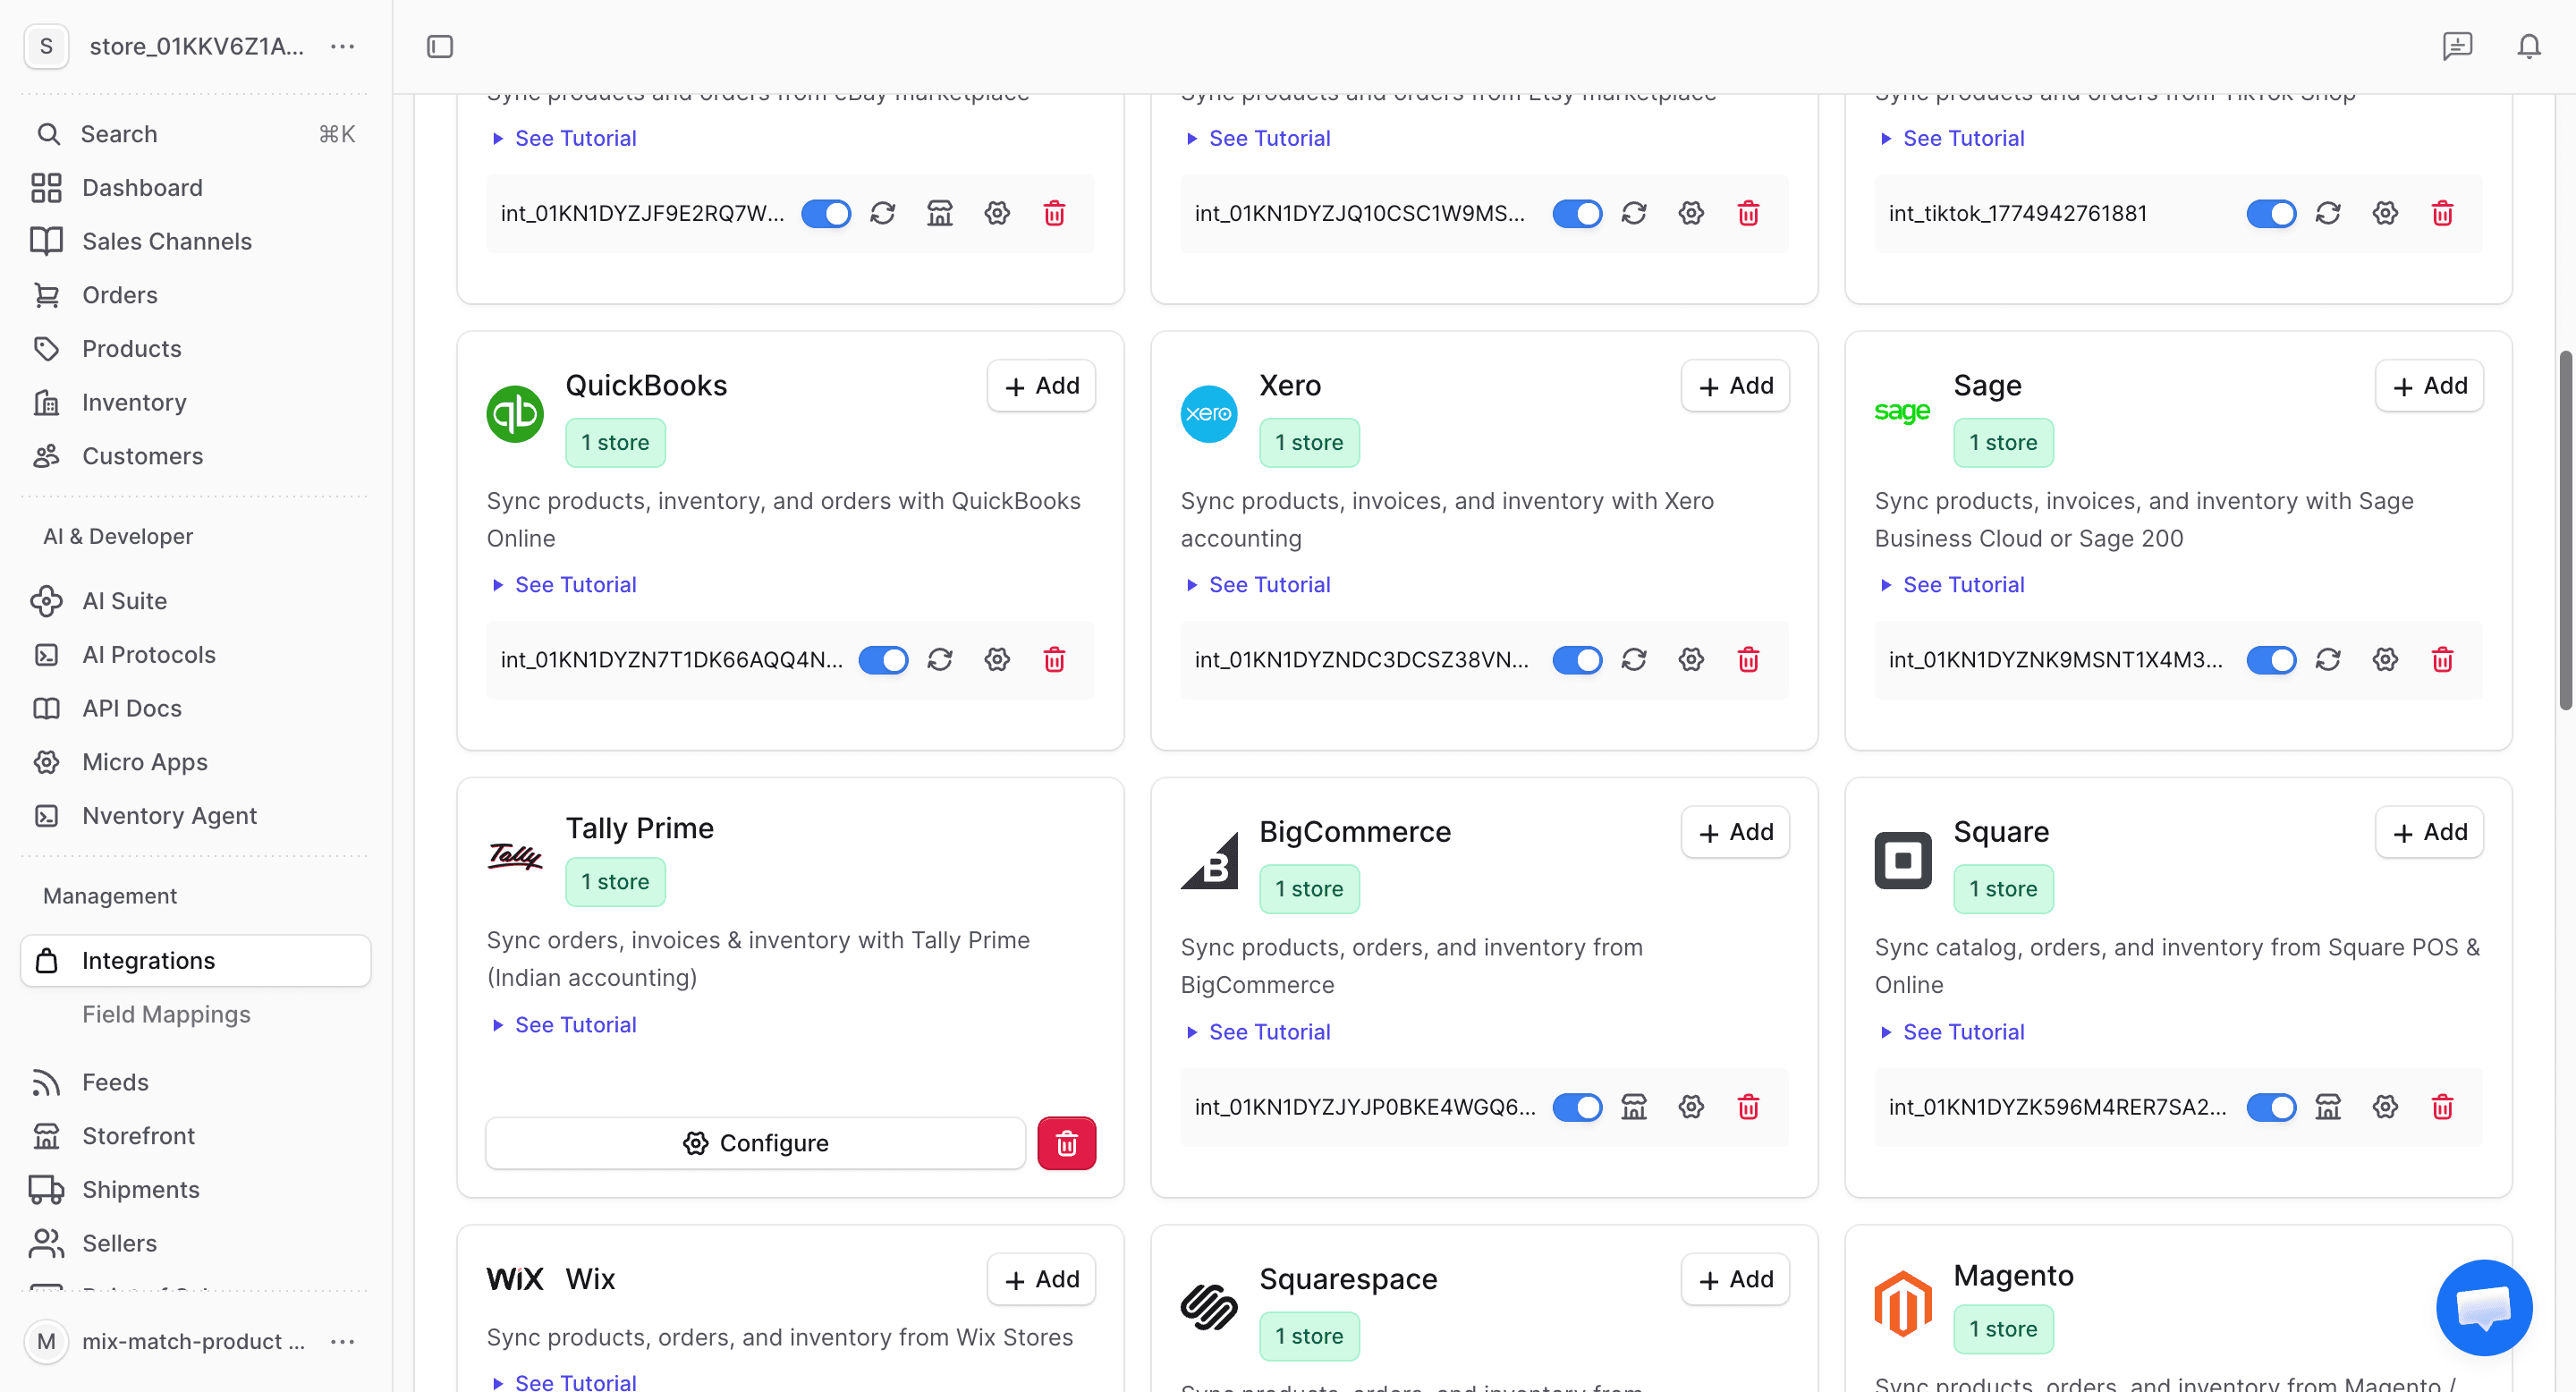
Task: Sync int_tiktok_1774942761881 integration
Action: [x=2328, y=213]
